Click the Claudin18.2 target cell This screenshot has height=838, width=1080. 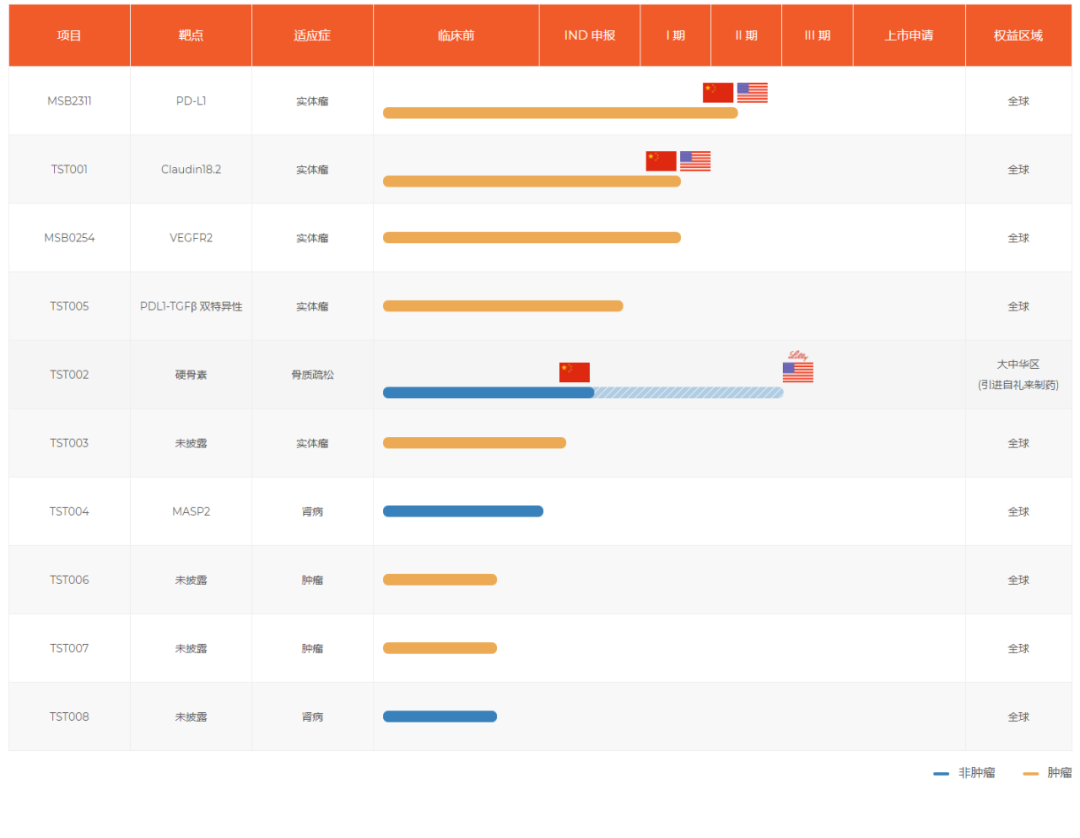click(x=191, y=169)
